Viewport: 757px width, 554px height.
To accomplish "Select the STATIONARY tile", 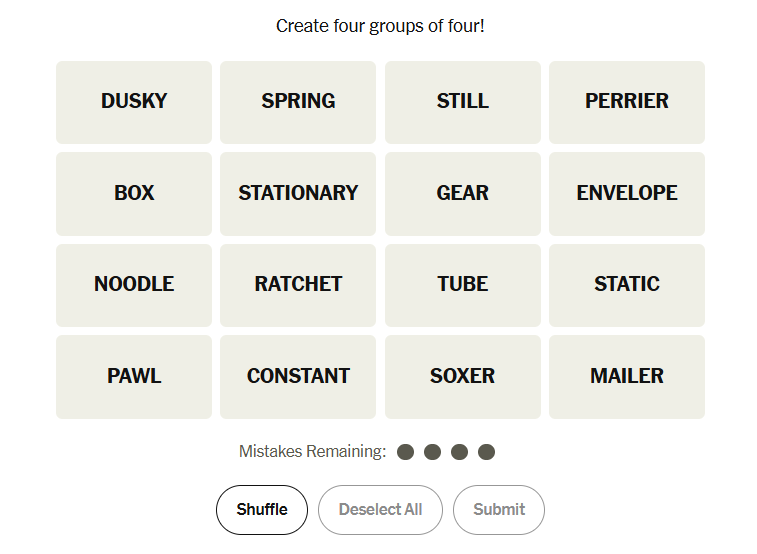I will coord(298,193).
